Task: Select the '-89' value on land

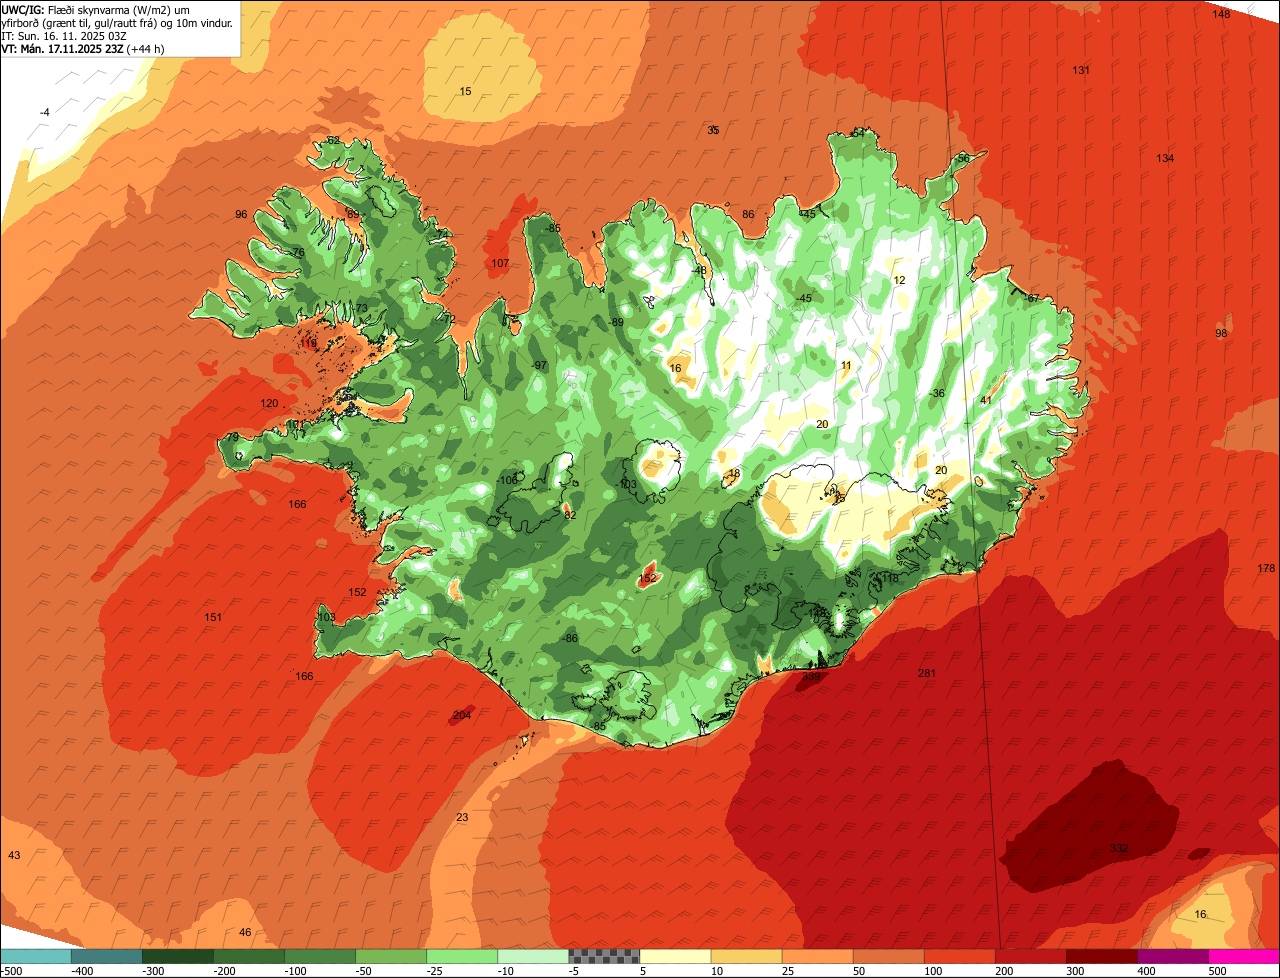Action: click(616, 322)
